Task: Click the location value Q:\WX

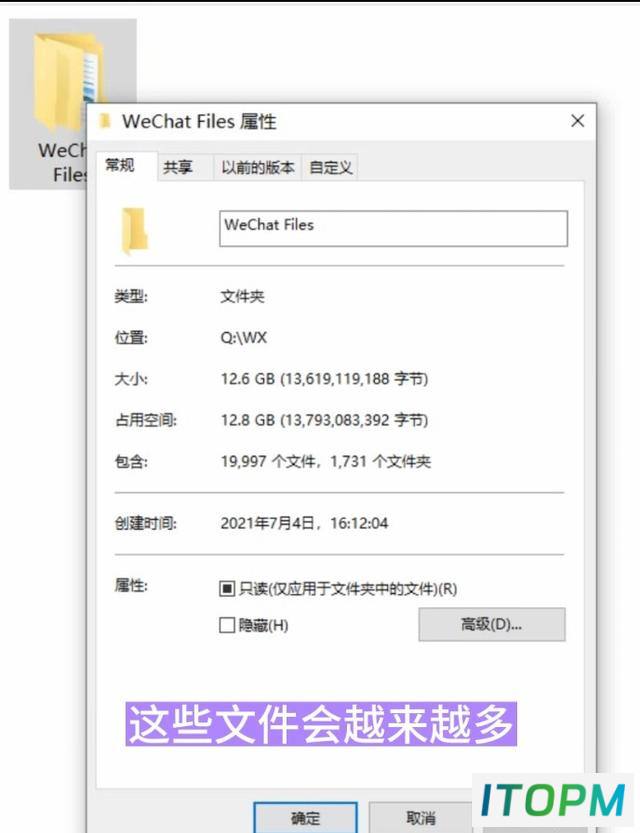Action: [244, 337]
